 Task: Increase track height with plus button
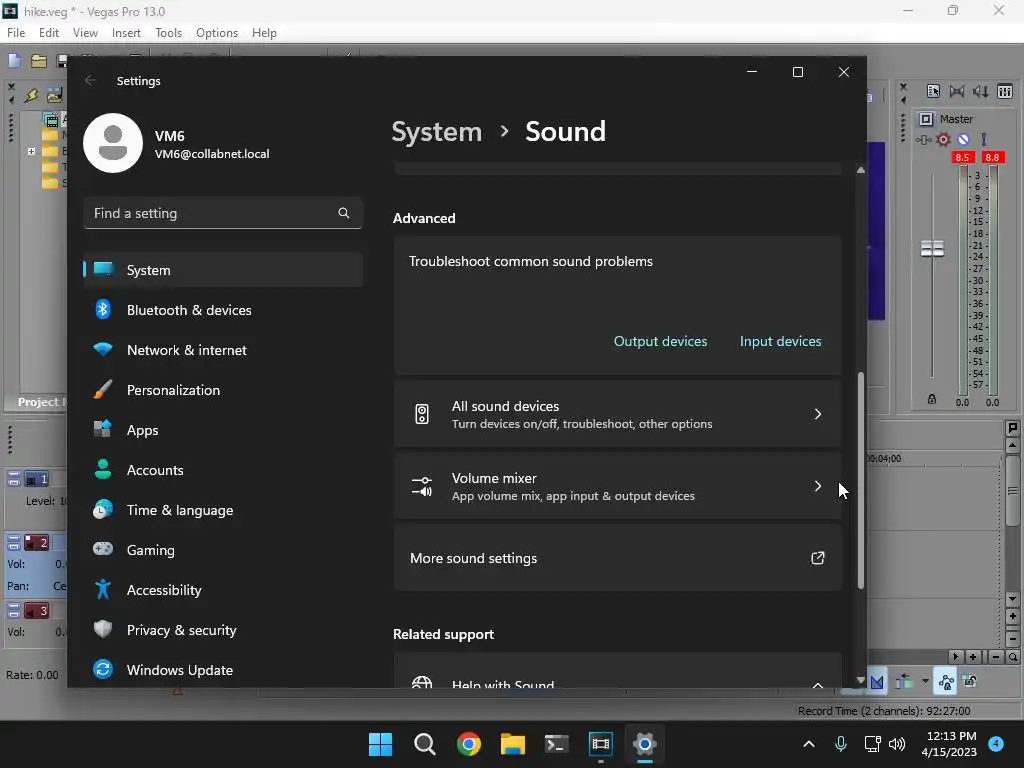pyautogui.click(x=1012, y=616)
